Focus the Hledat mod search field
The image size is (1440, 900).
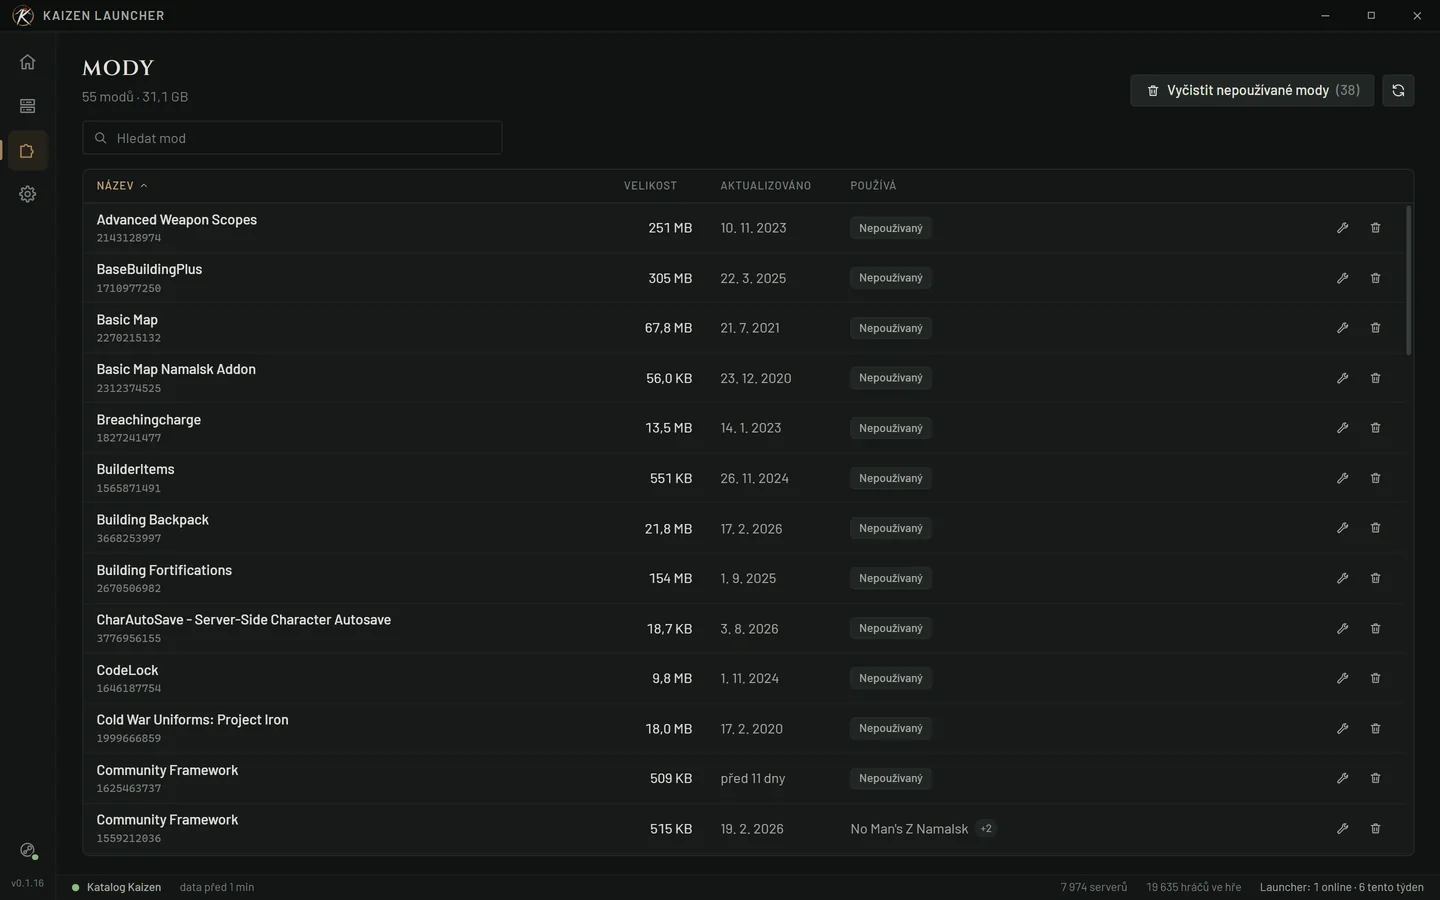click(x=292, y=138)
